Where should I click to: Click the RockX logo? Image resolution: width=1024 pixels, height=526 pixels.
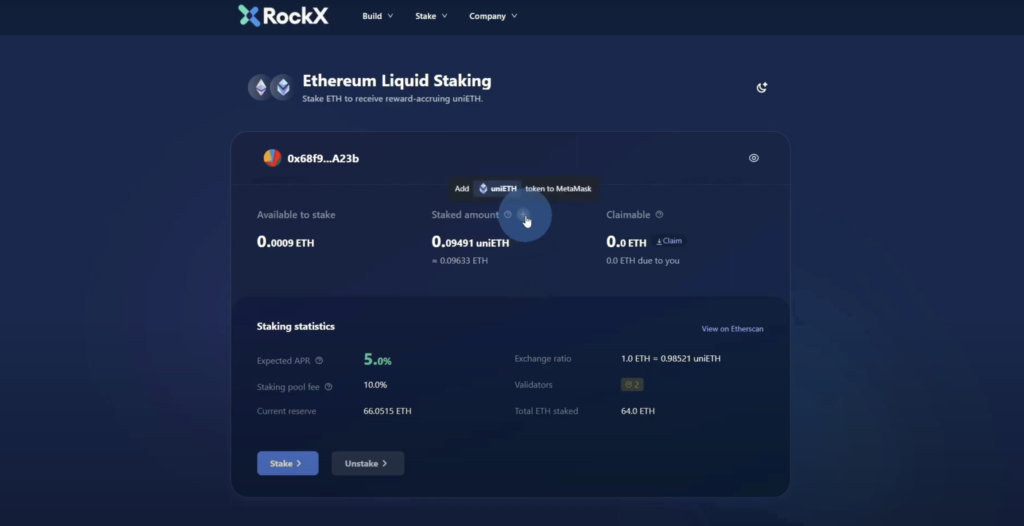(283, 16)
